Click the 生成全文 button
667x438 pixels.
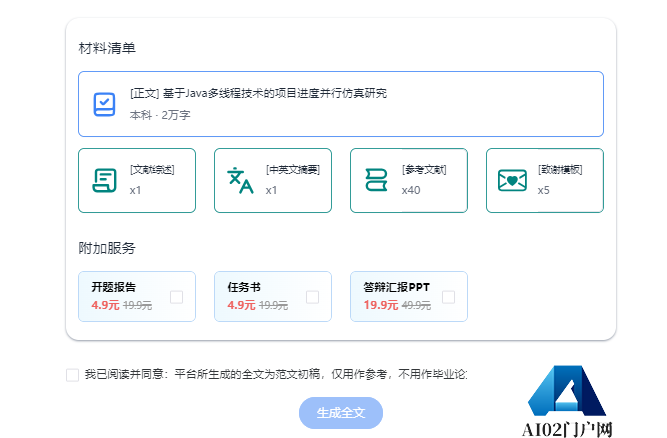[341, 413]
